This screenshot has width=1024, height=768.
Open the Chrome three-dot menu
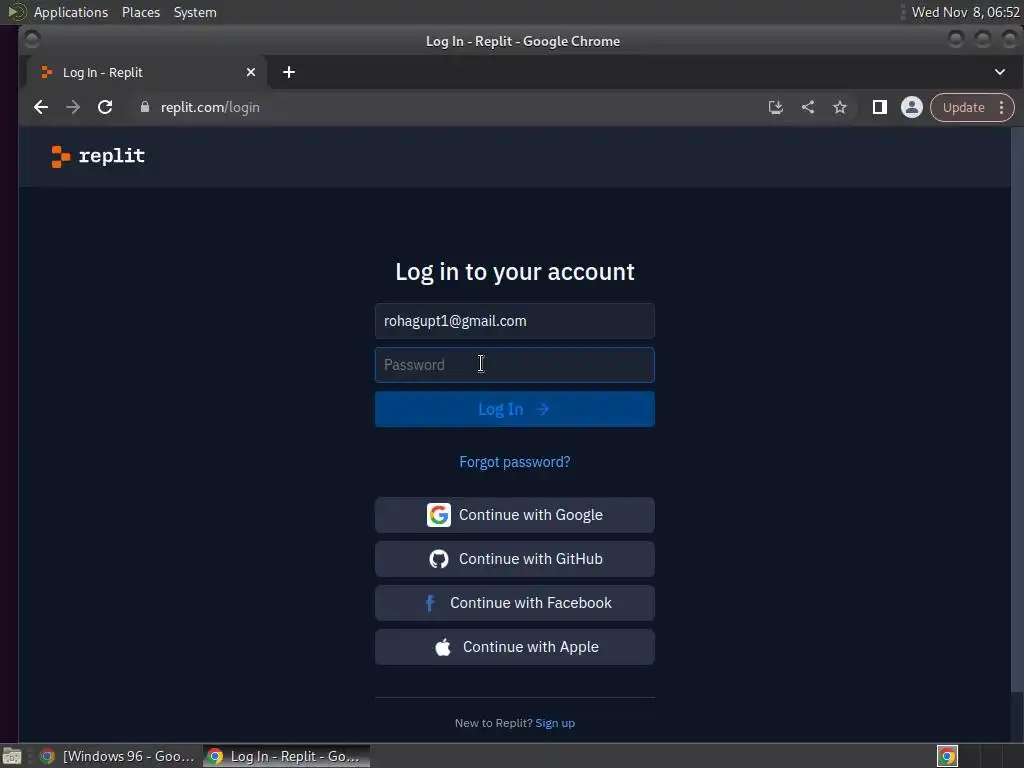point(1001,107)
